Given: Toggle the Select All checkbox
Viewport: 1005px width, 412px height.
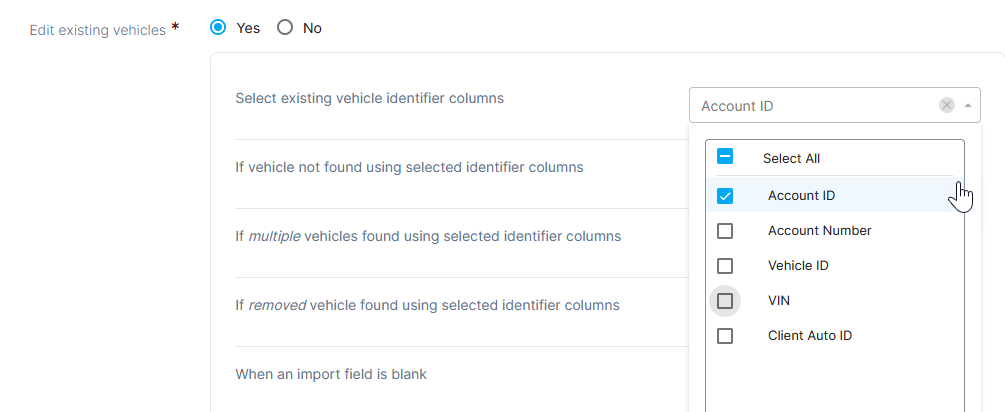Looking at the screenshot, I should coord(726,157).
